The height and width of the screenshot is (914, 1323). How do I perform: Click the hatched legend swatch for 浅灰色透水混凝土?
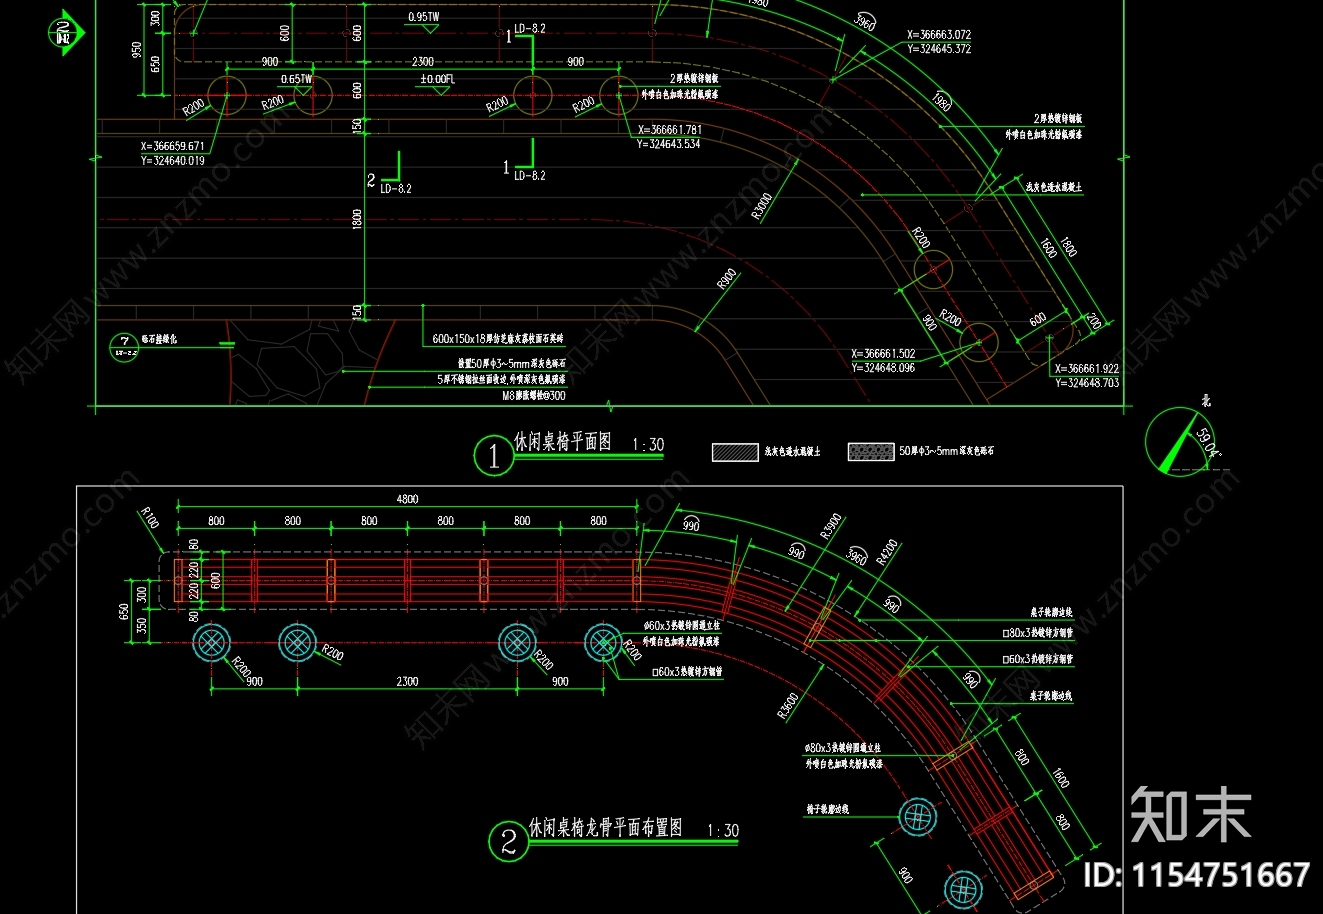coord(735,452)
